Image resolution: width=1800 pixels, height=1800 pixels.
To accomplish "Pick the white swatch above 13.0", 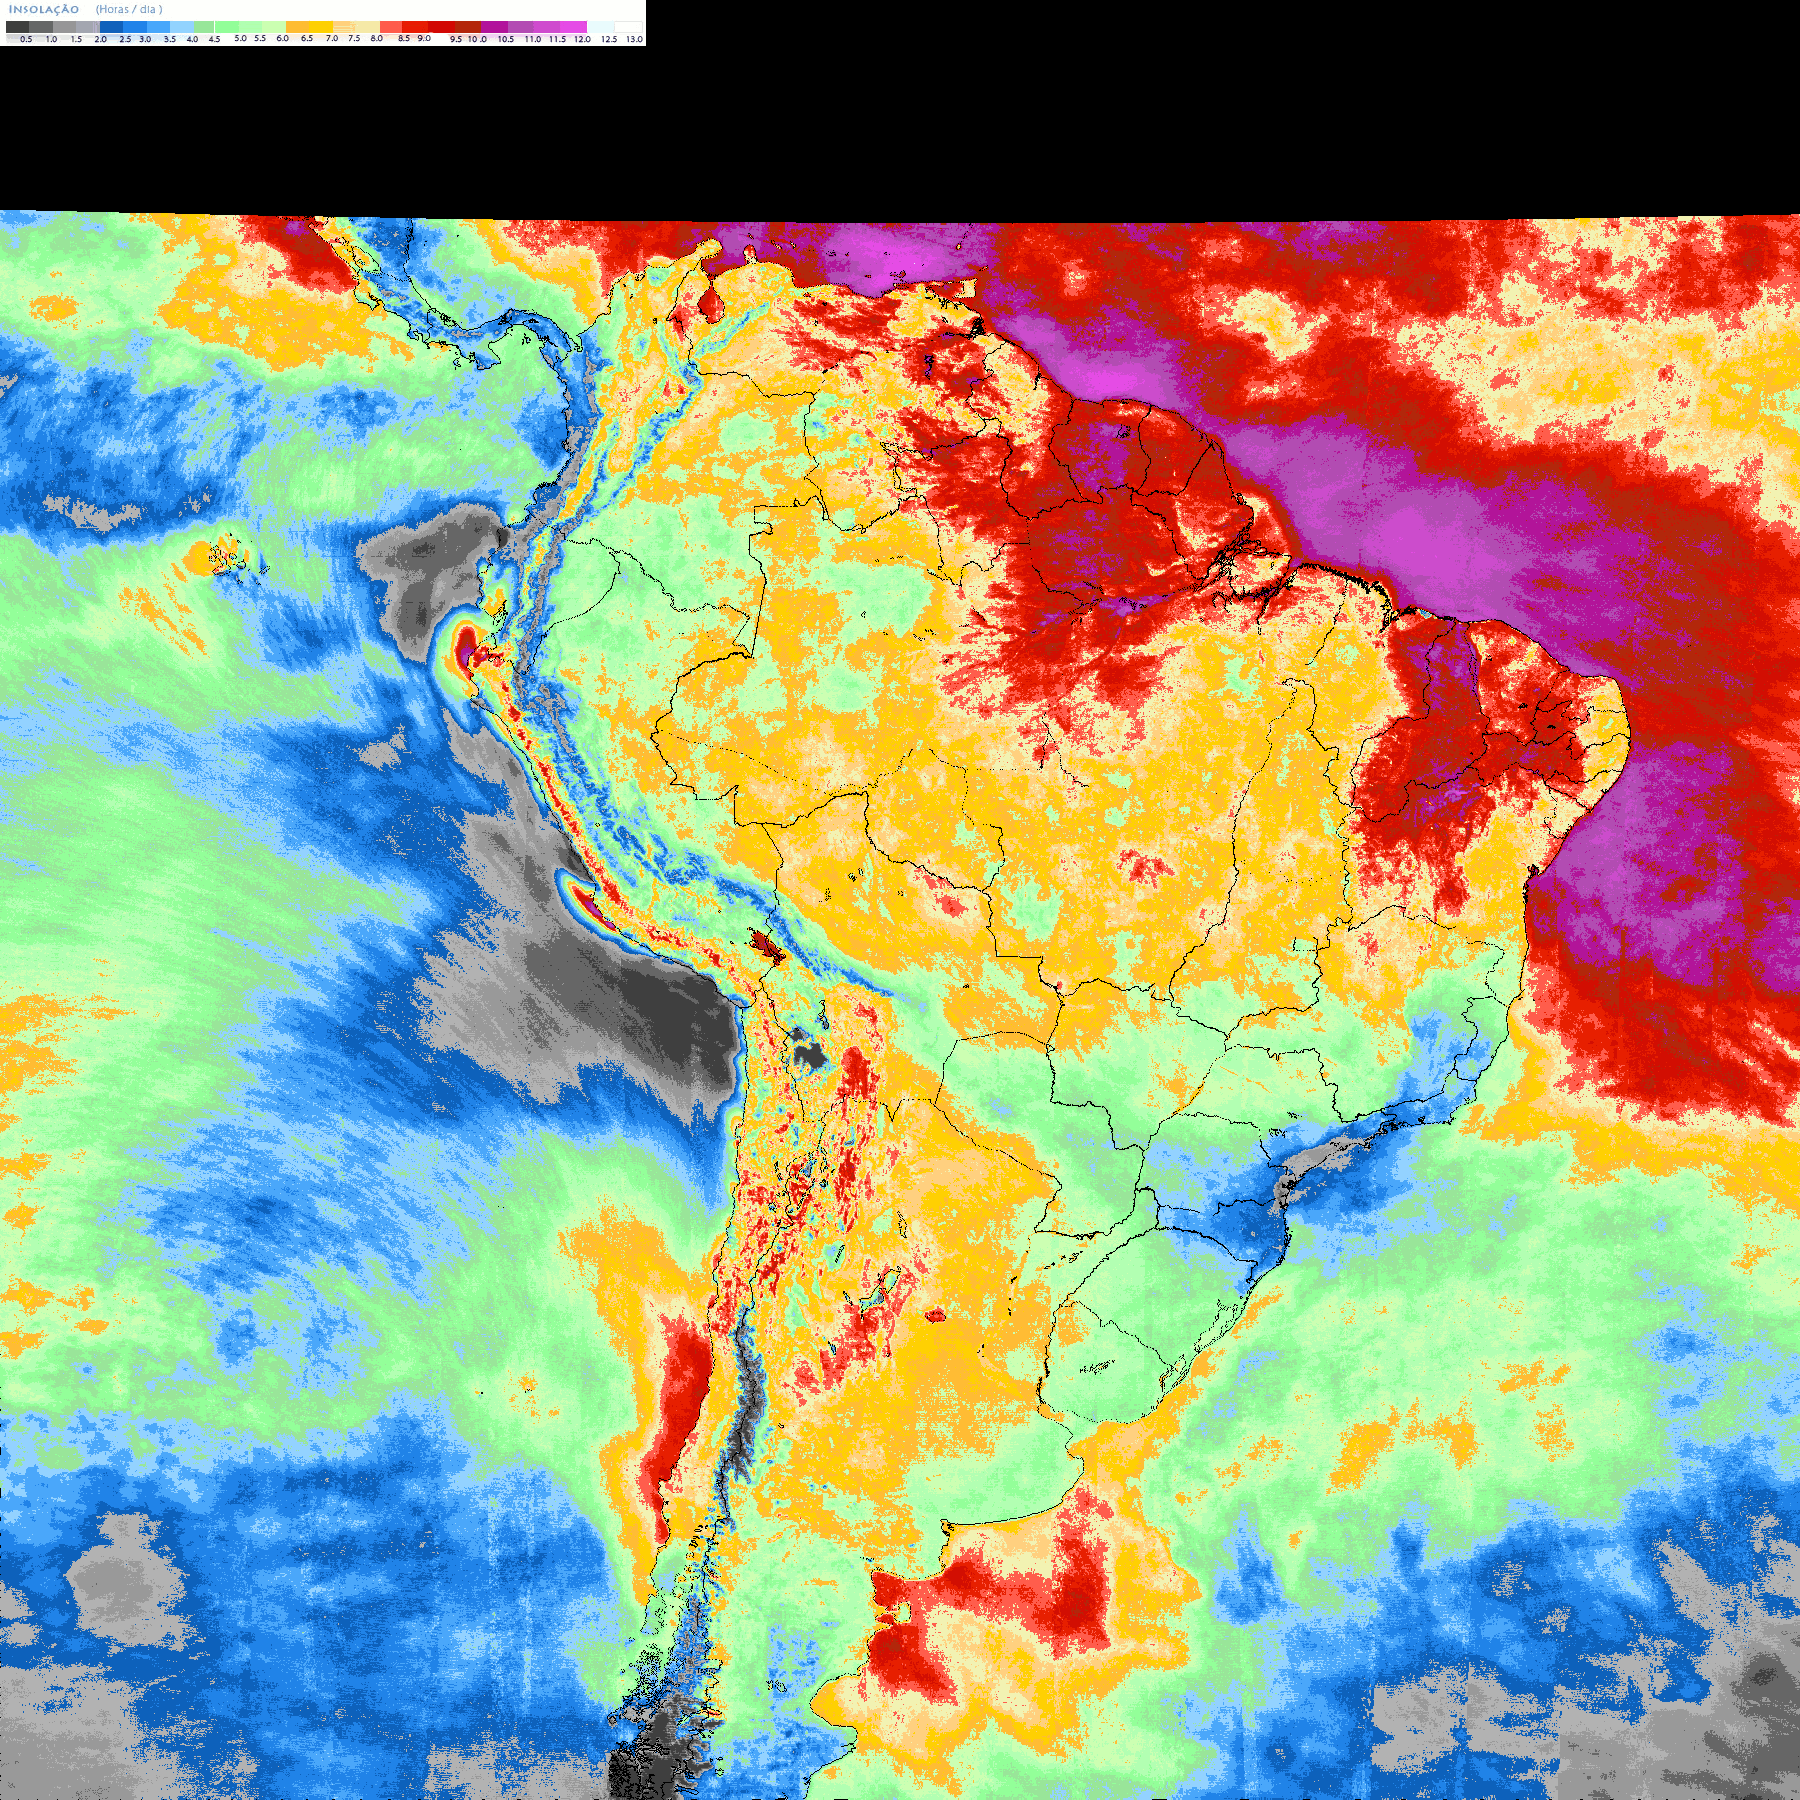I will (628, 27).
